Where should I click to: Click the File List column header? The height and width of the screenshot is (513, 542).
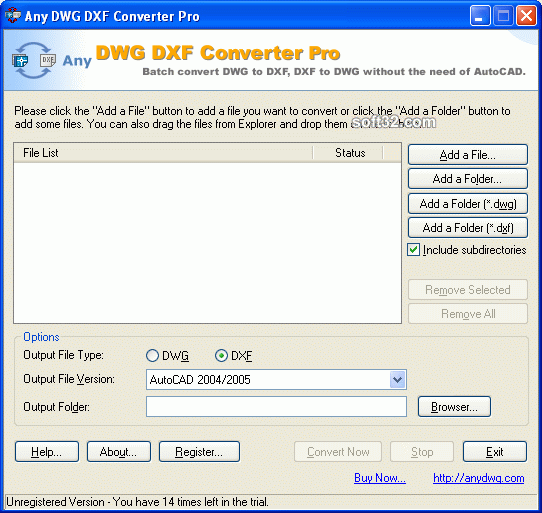pyautogui.click(x=163, y=153)
